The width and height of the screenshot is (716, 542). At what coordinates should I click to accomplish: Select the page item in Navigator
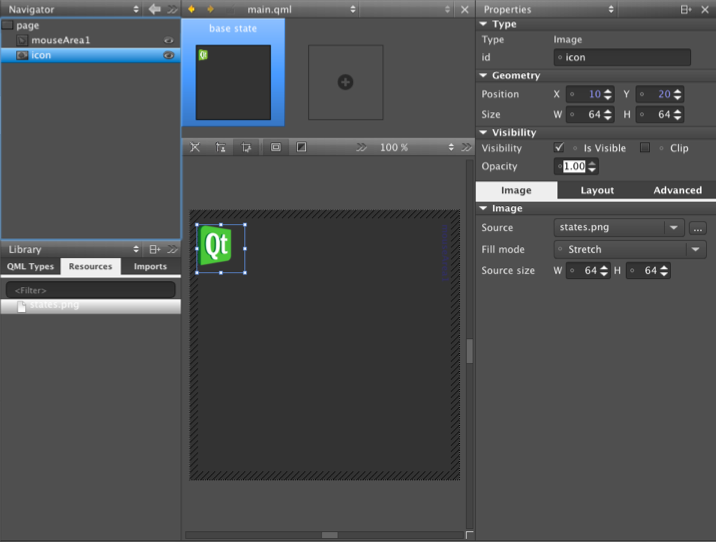pos(90,26)
